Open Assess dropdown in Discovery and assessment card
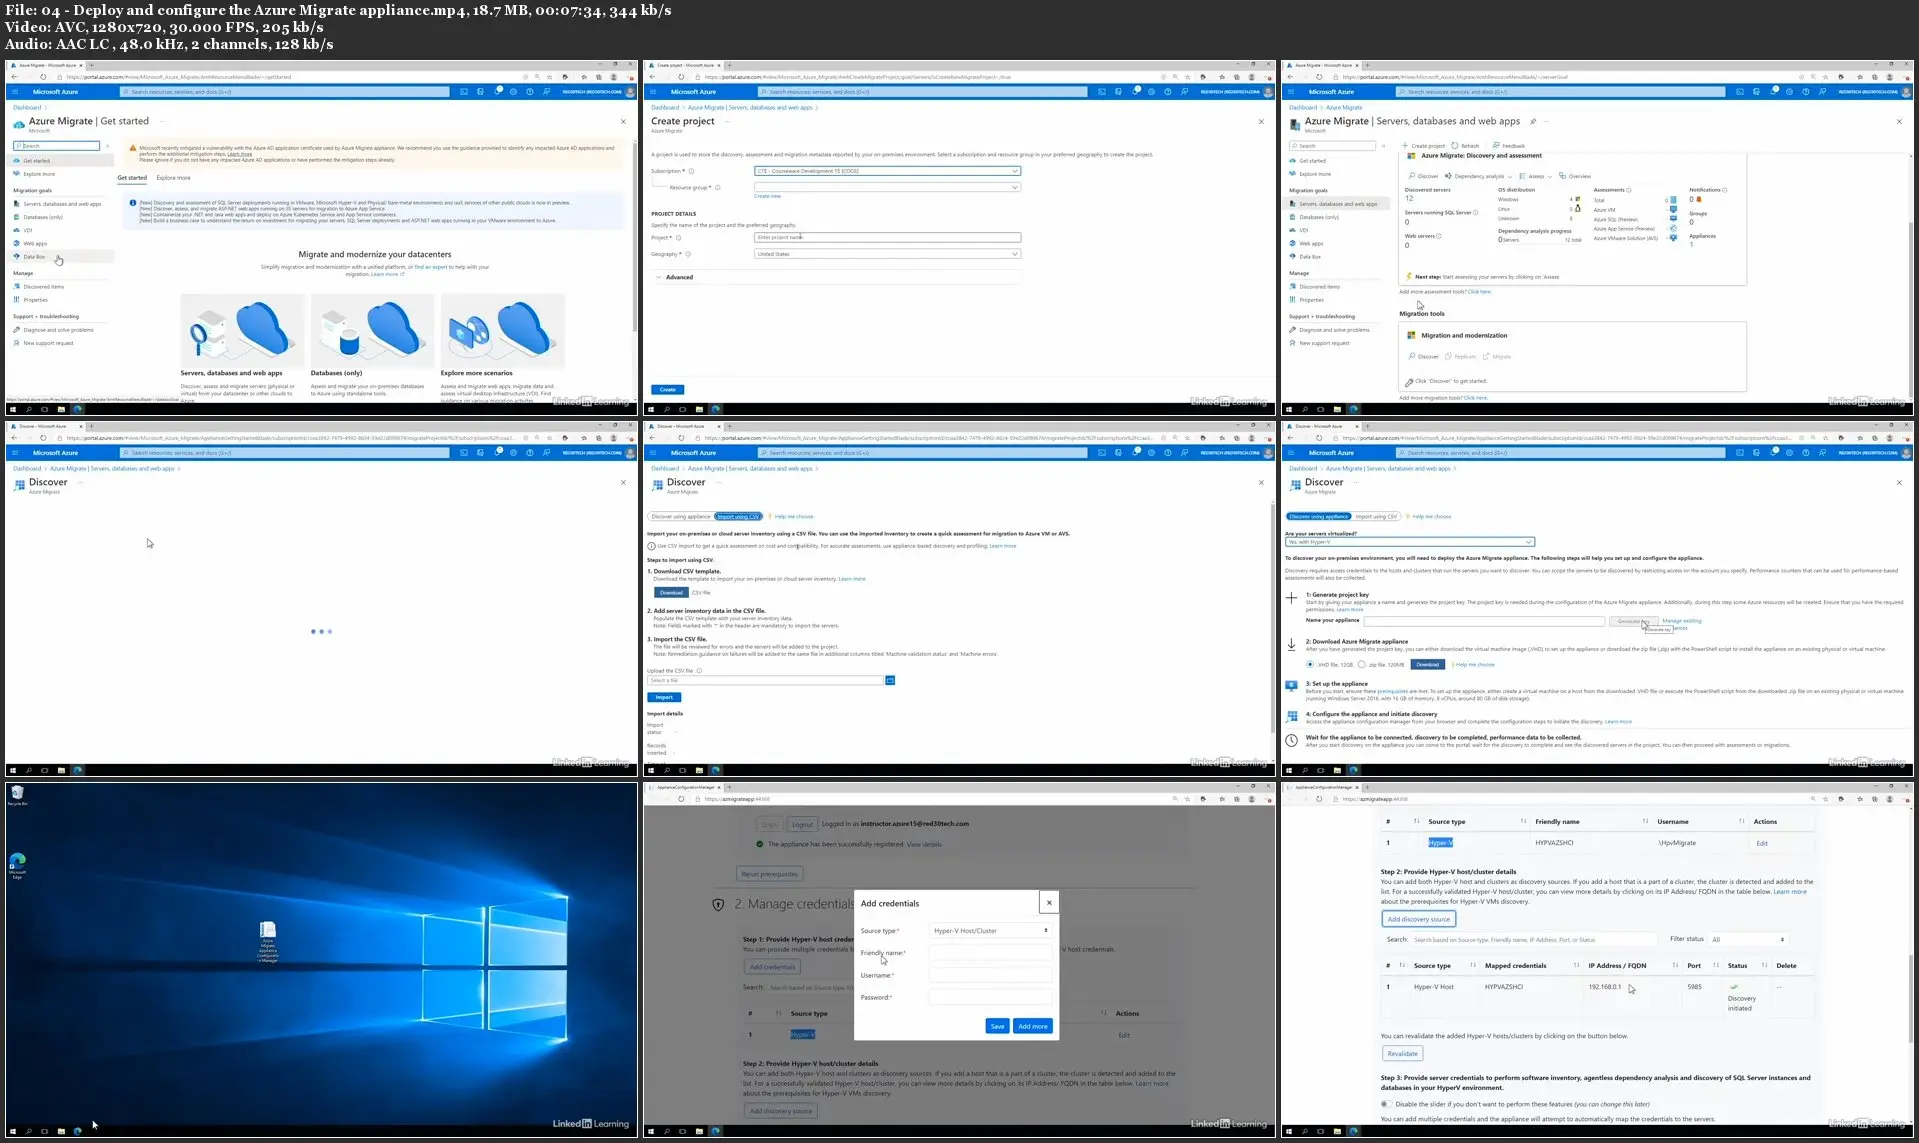The image size is (1919, 1143). [x=1535, y=176]
